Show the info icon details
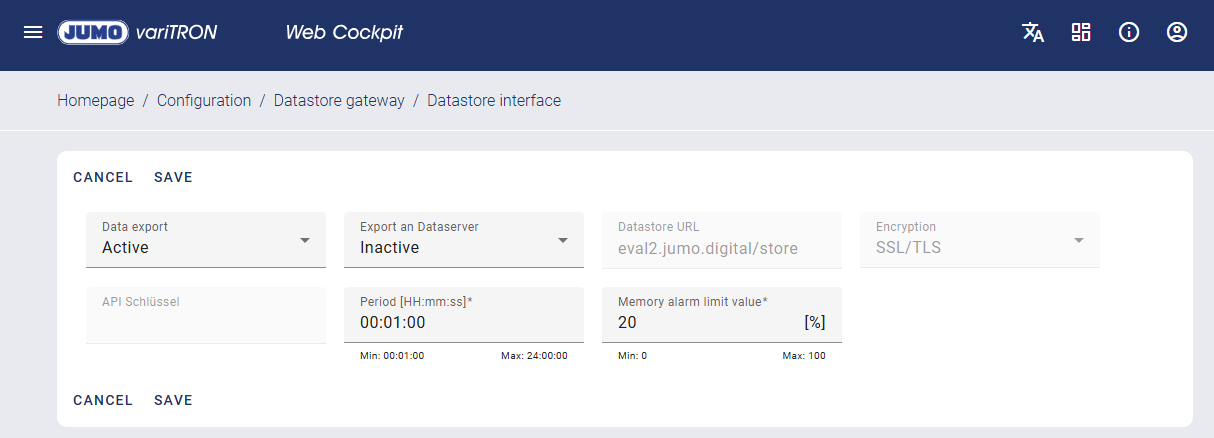The height and width of the screenshot is (438, 1214). coord(1129,32)
